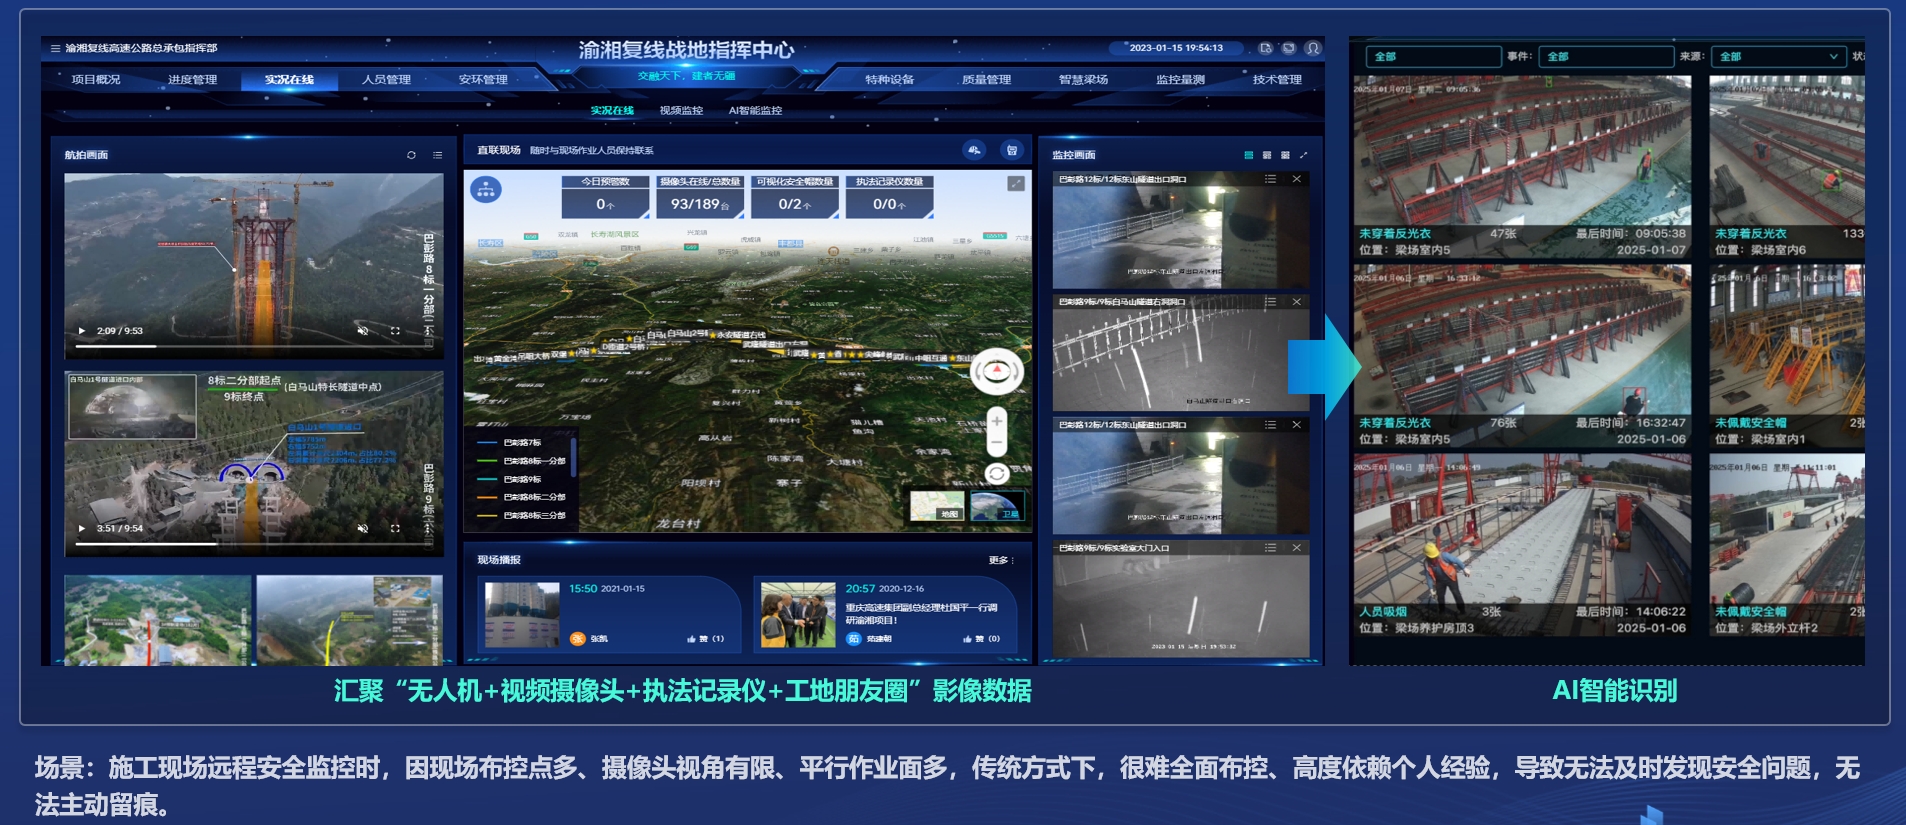Expand the map with its fullscreen icon
Screen dimensions: 1906x825
tap(1016, 183)
